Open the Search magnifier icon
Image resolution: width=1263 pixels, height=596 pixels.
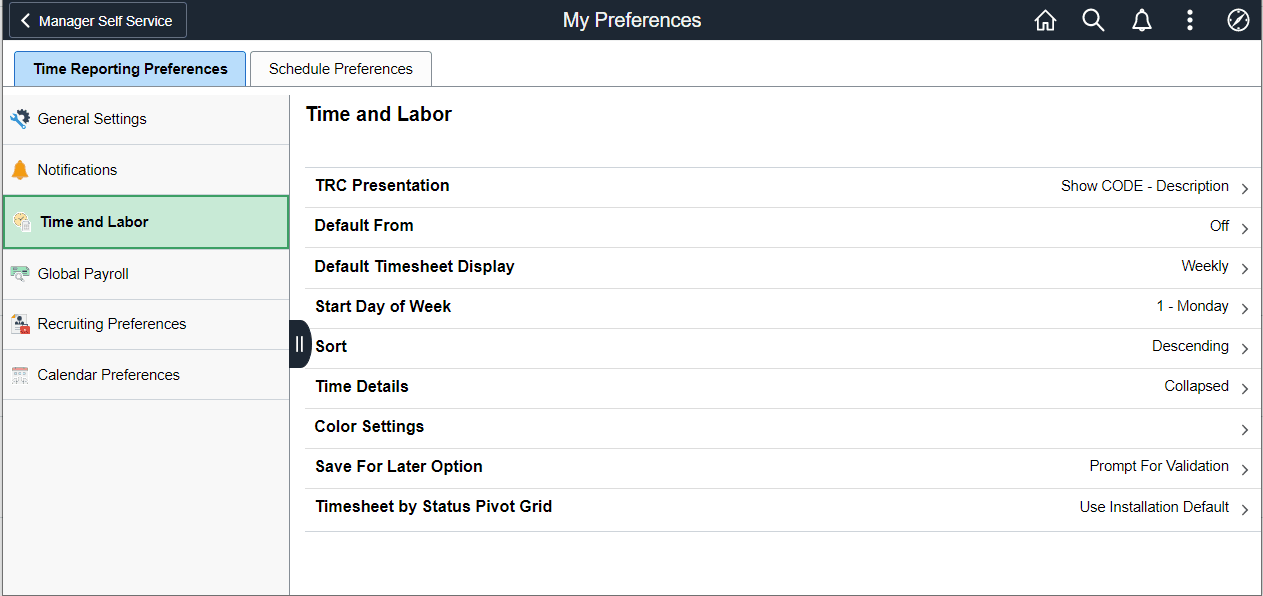pyautogui.click(x=1093, y=21)
